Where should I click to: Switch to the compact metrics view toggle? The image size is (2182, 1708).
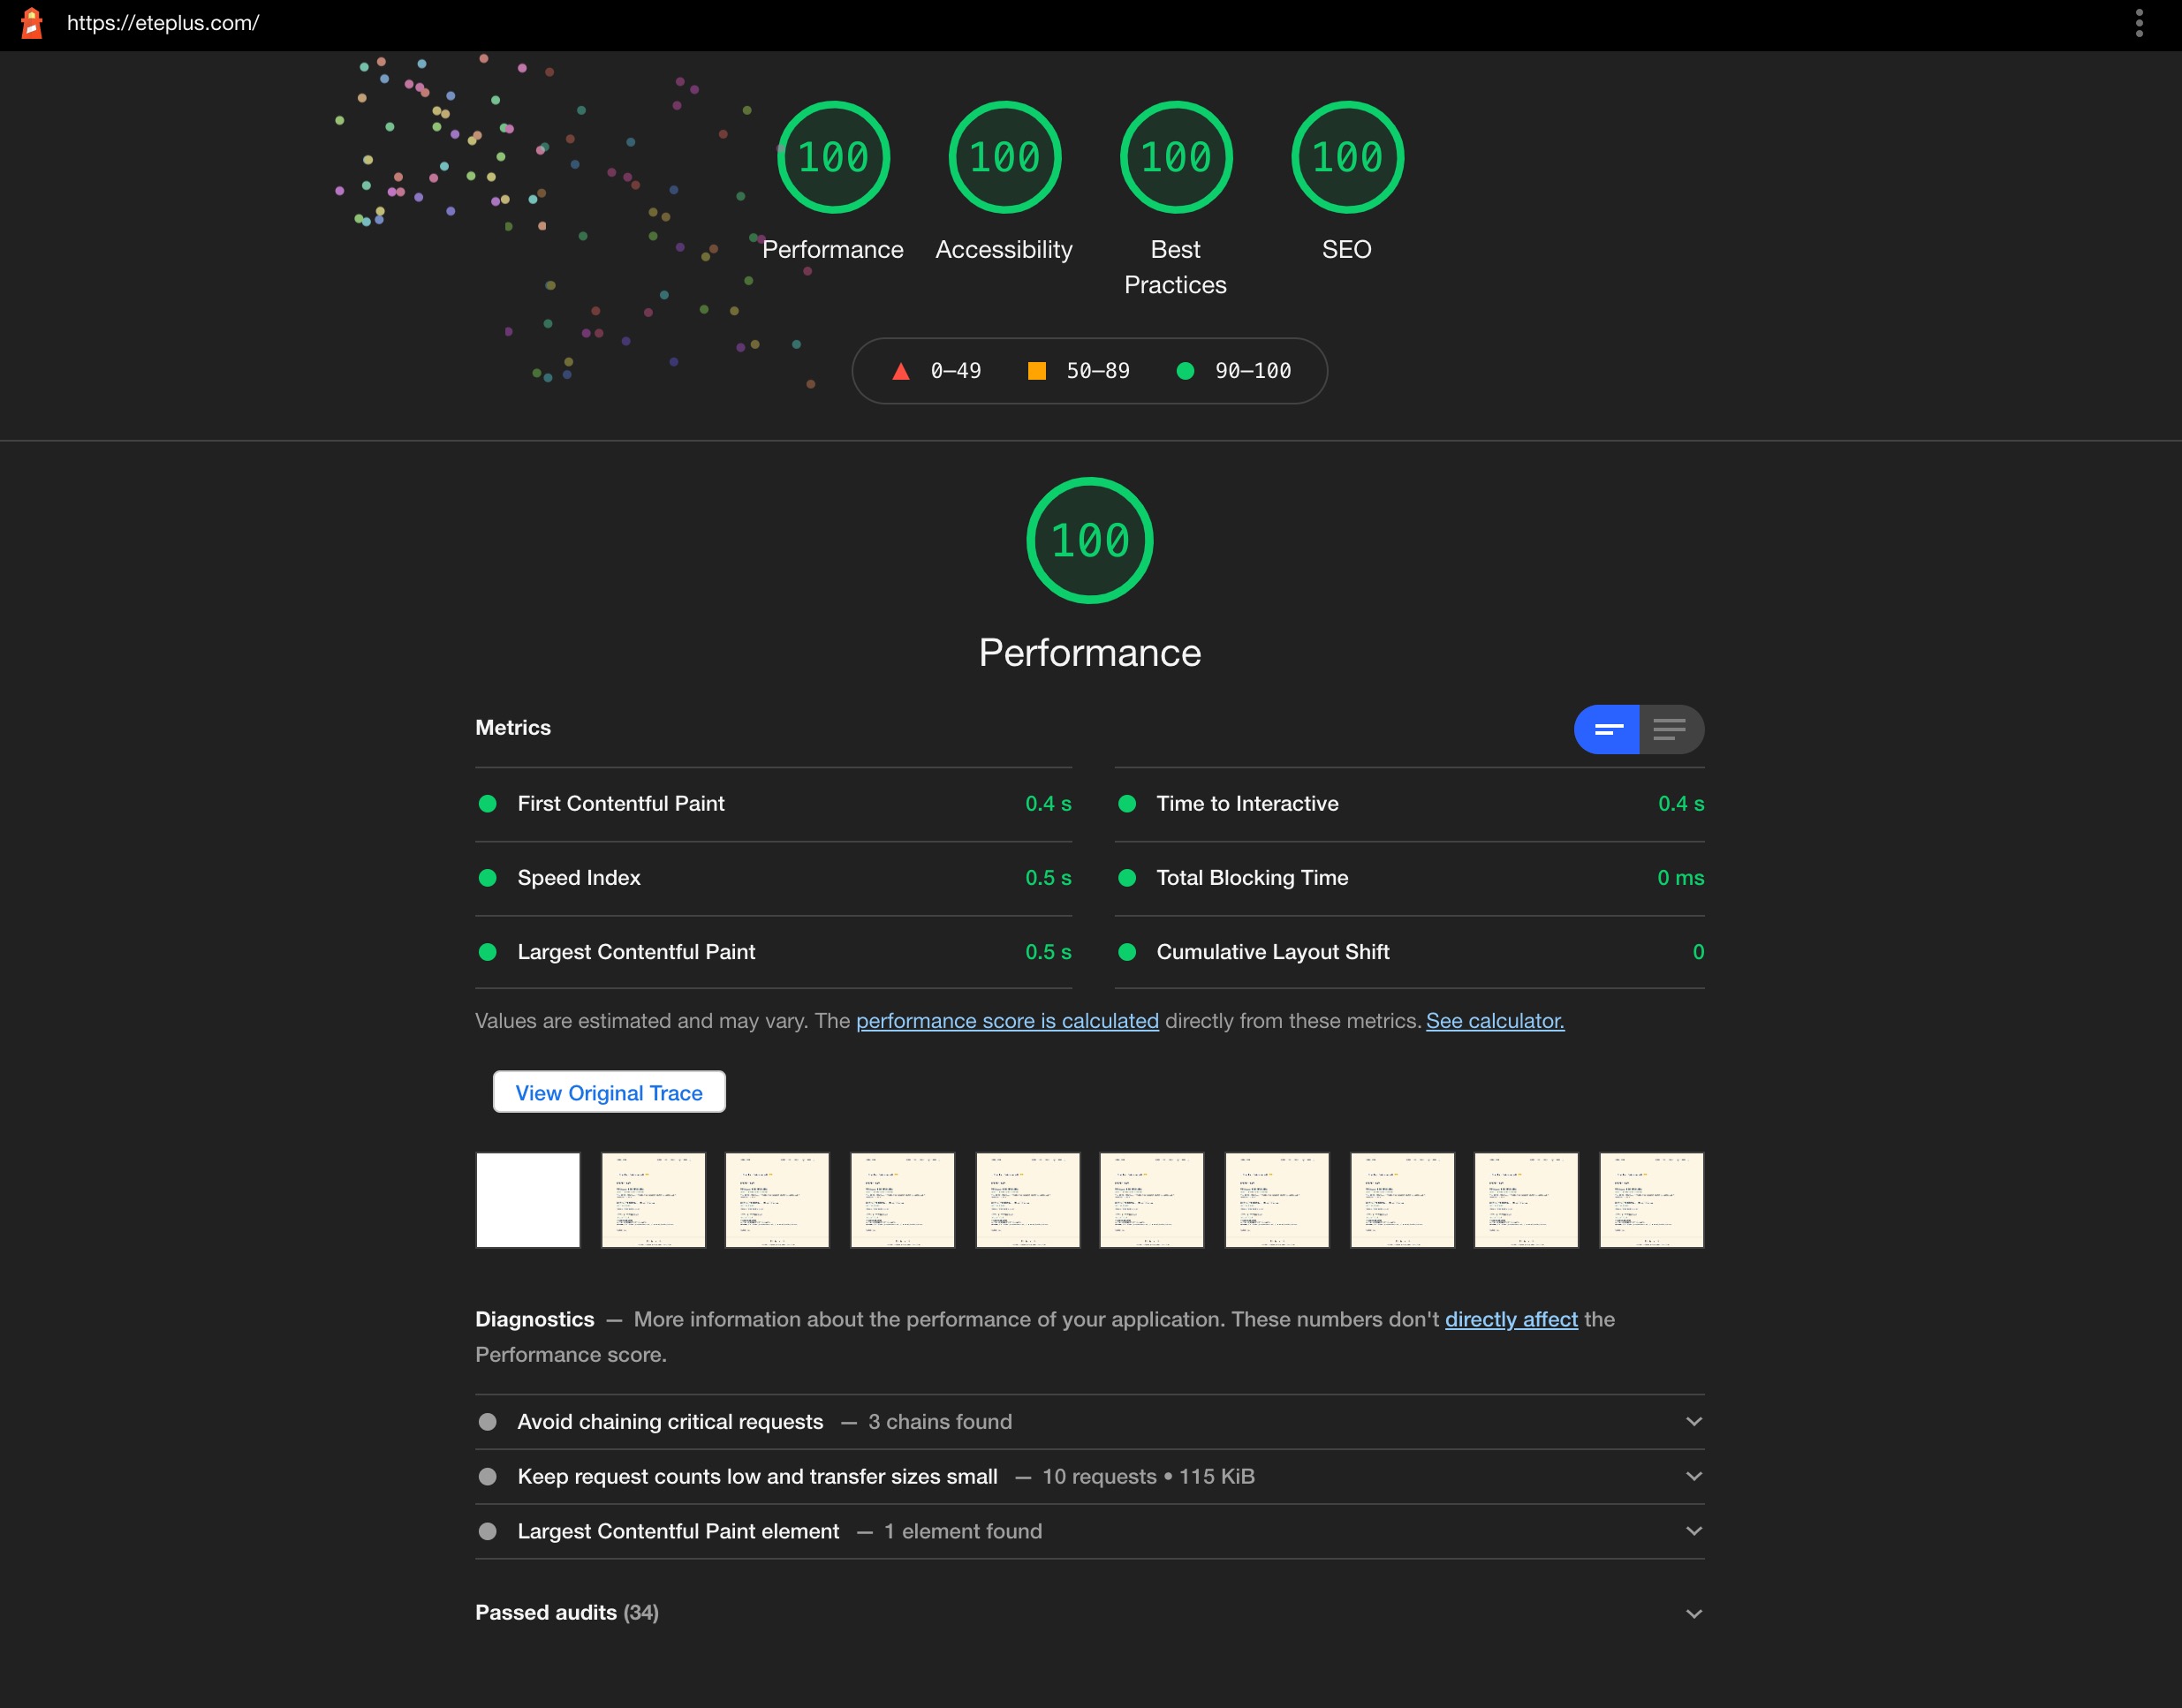click(x=1607, y=729)
